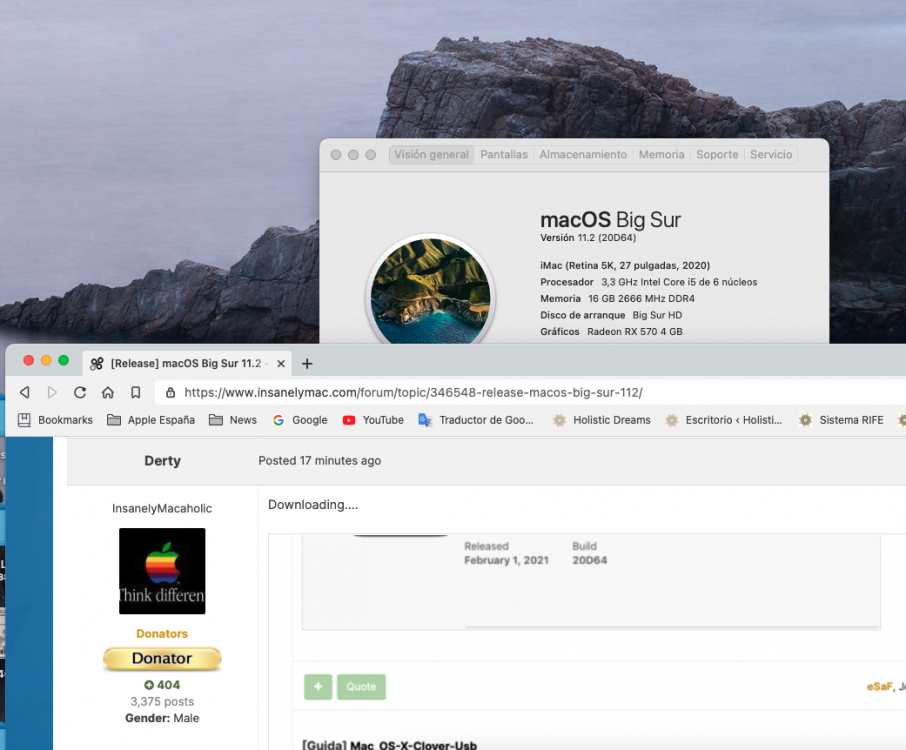Open a new browser tab with plus
This screenshot has width=906, height=750.
(307, 363)
